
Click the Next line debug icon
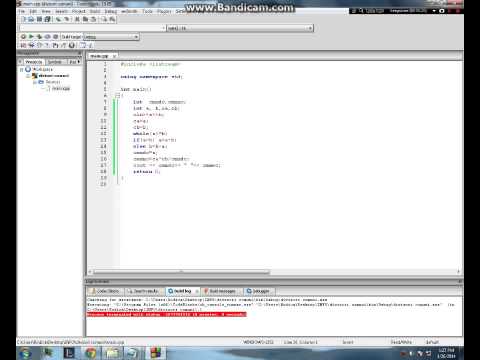(39, 45)
